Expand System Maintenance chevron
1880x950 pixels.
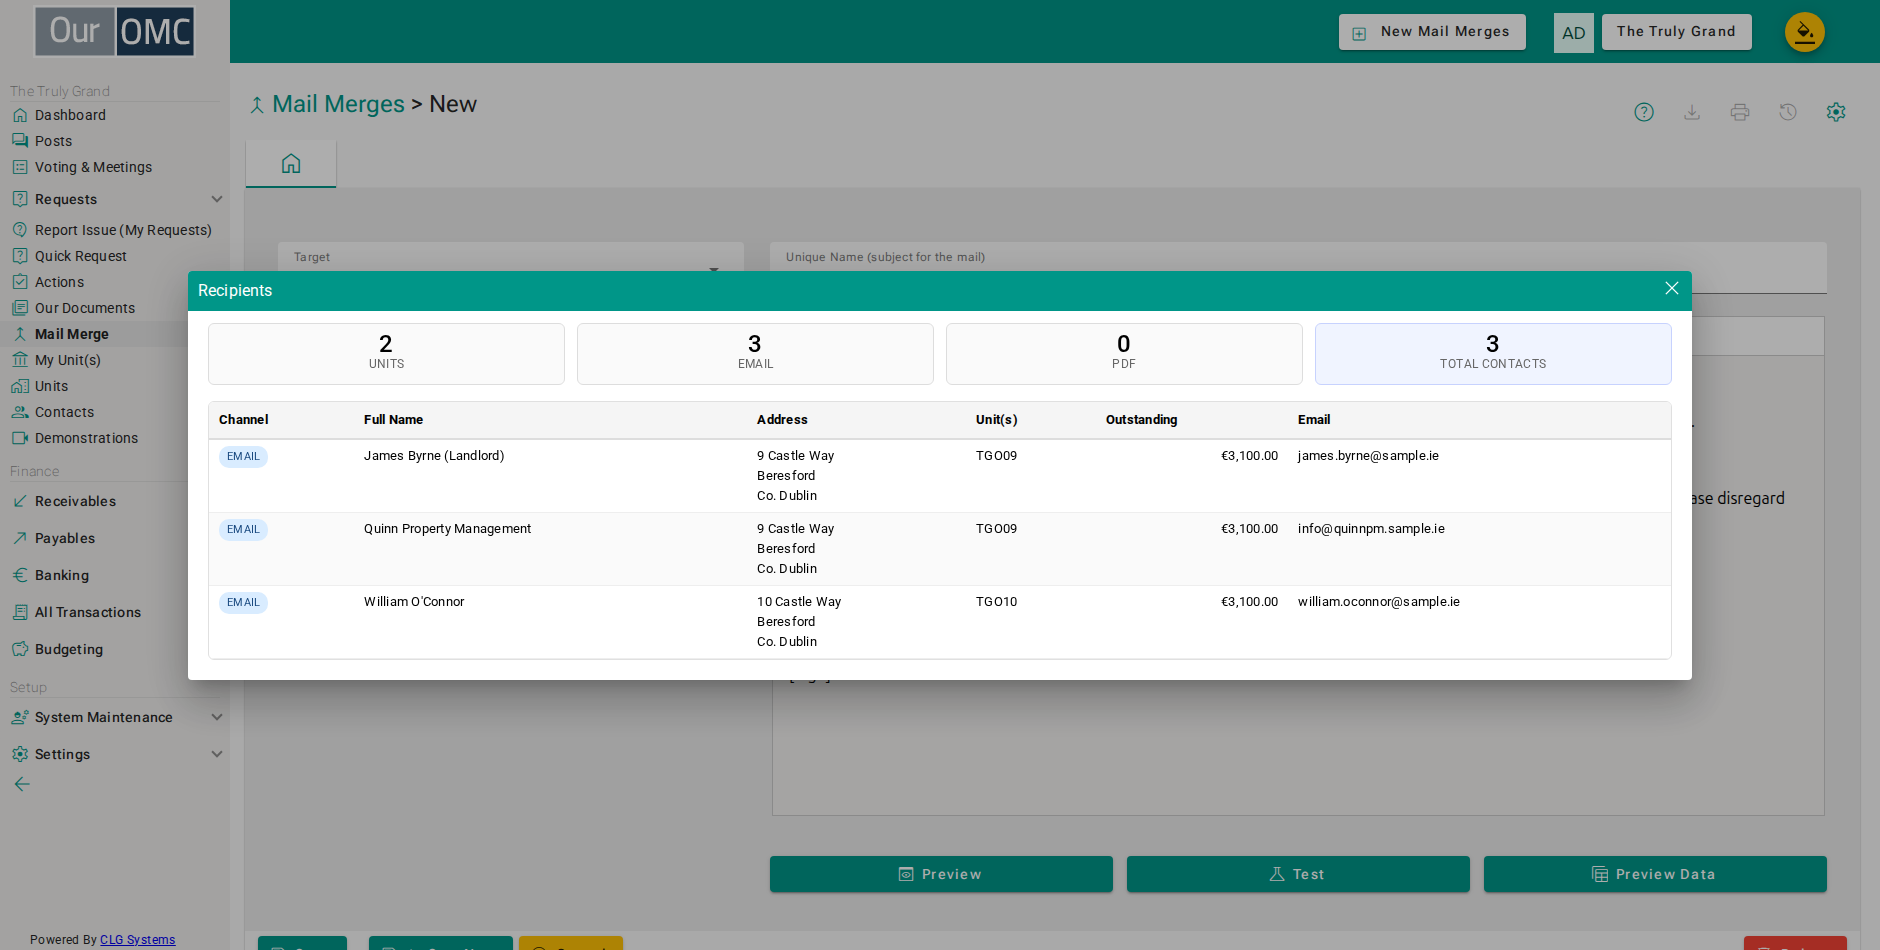[217, 717]
